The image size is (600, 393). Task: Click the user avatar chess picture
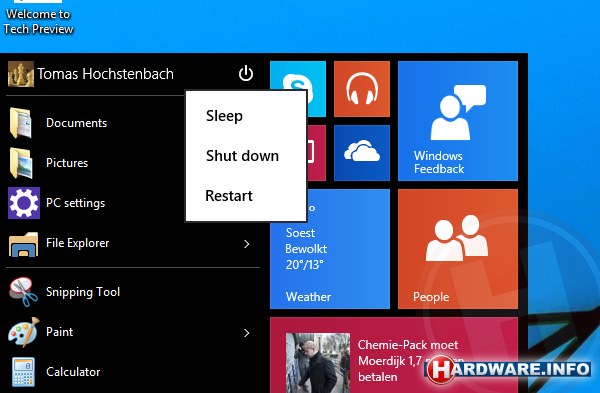coord(21,74)
